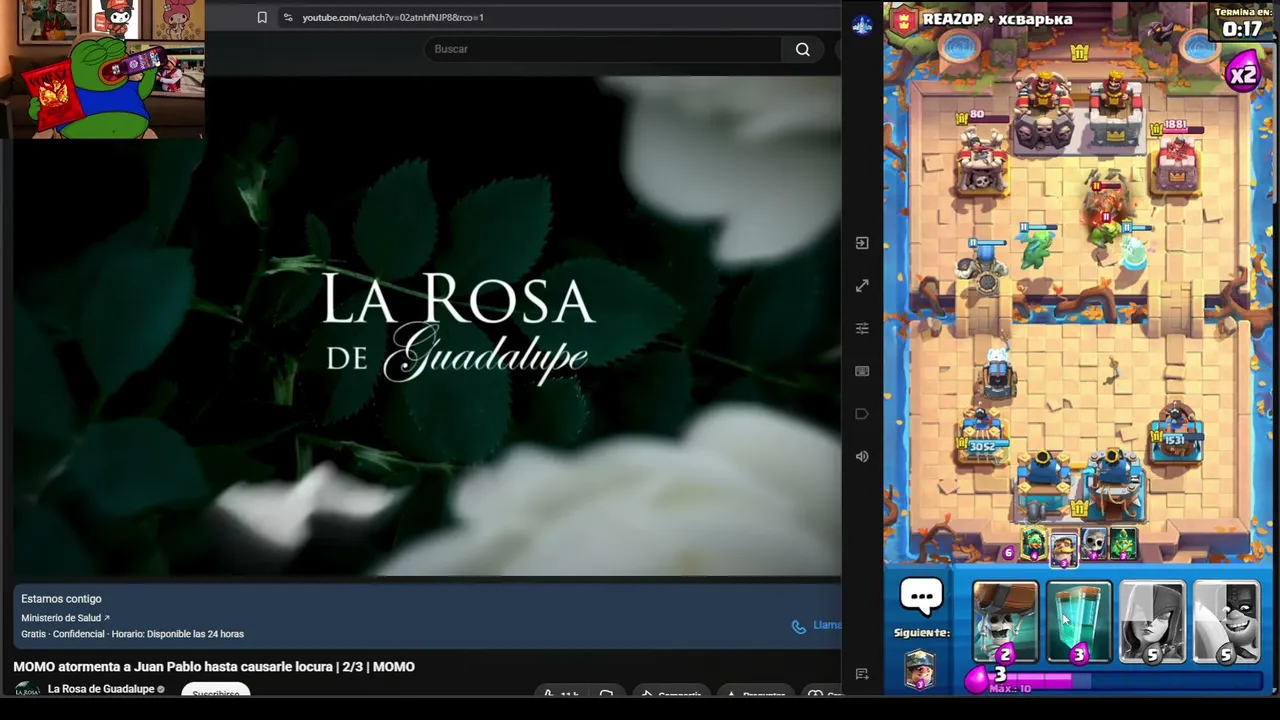Open the emulator keyboard mapping icon

click(x=862, y=371)
